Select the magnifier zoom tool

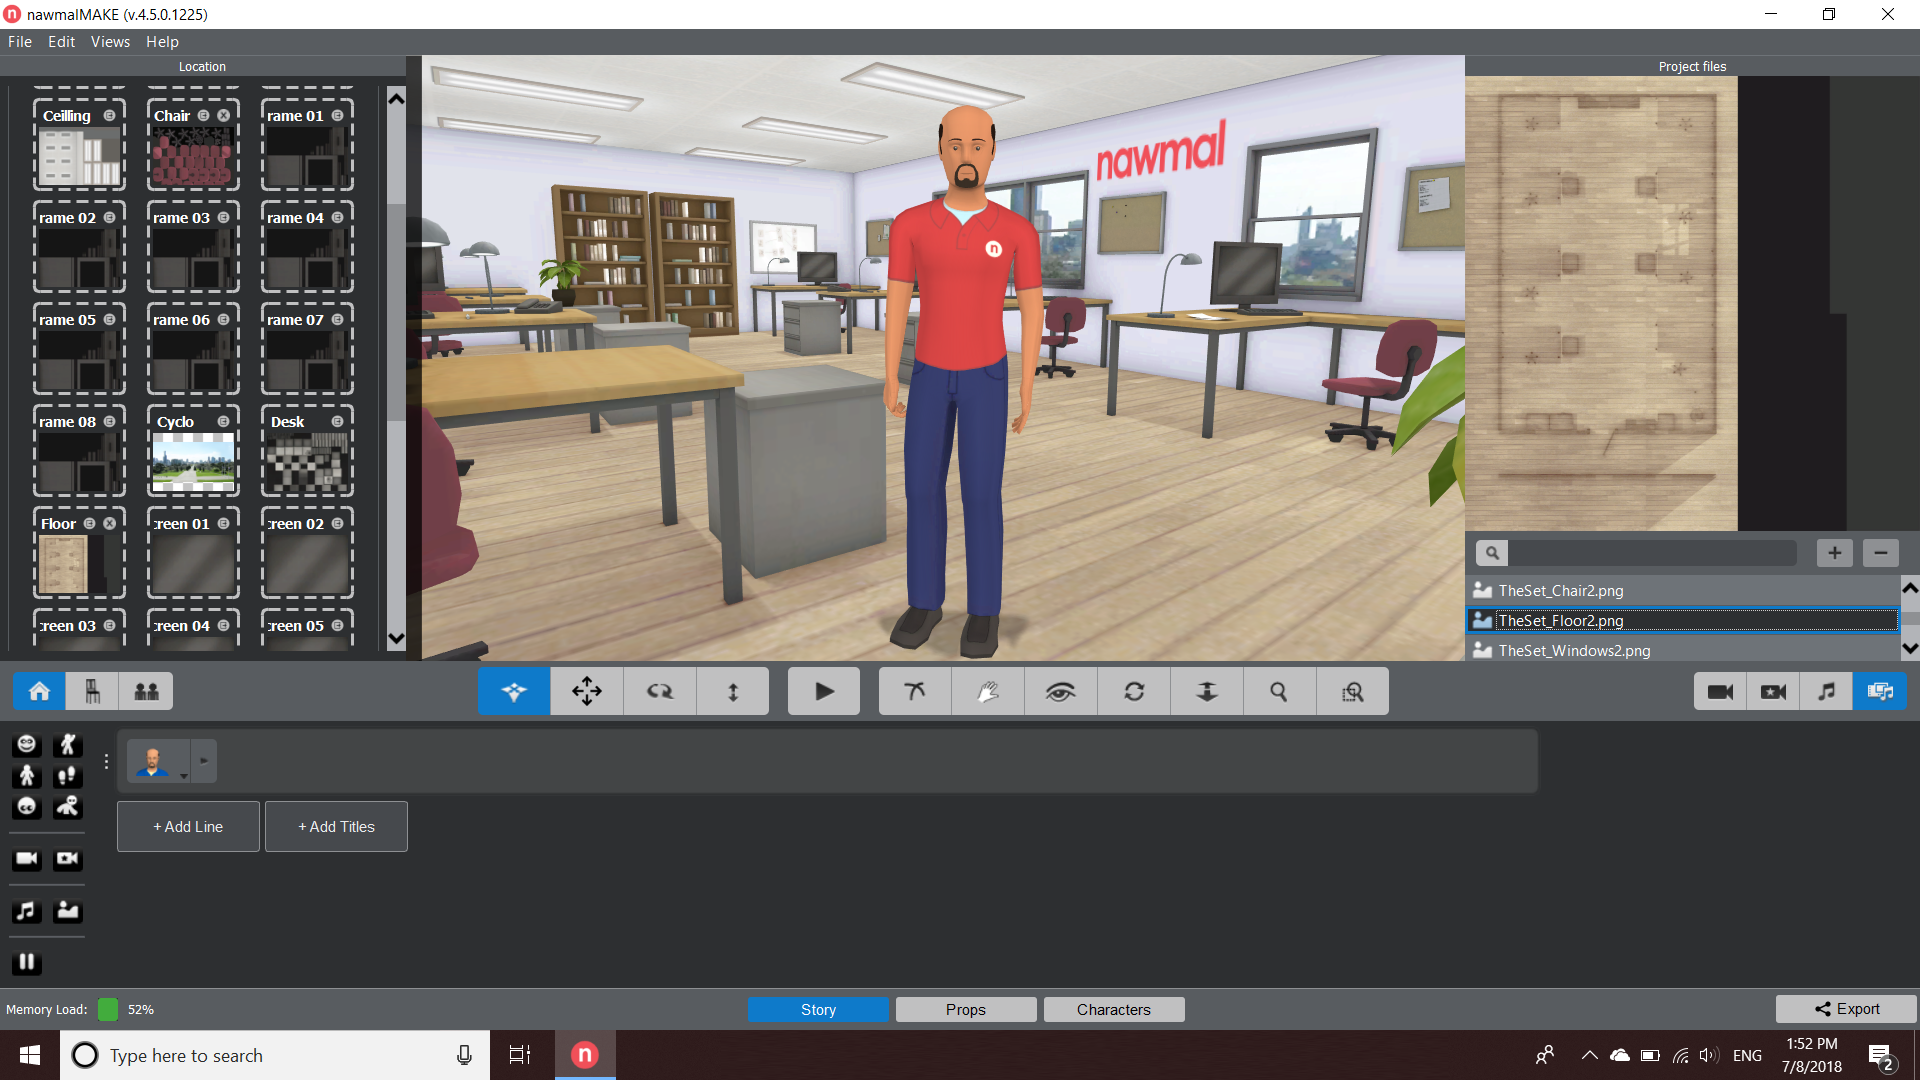pos(1279,691)
